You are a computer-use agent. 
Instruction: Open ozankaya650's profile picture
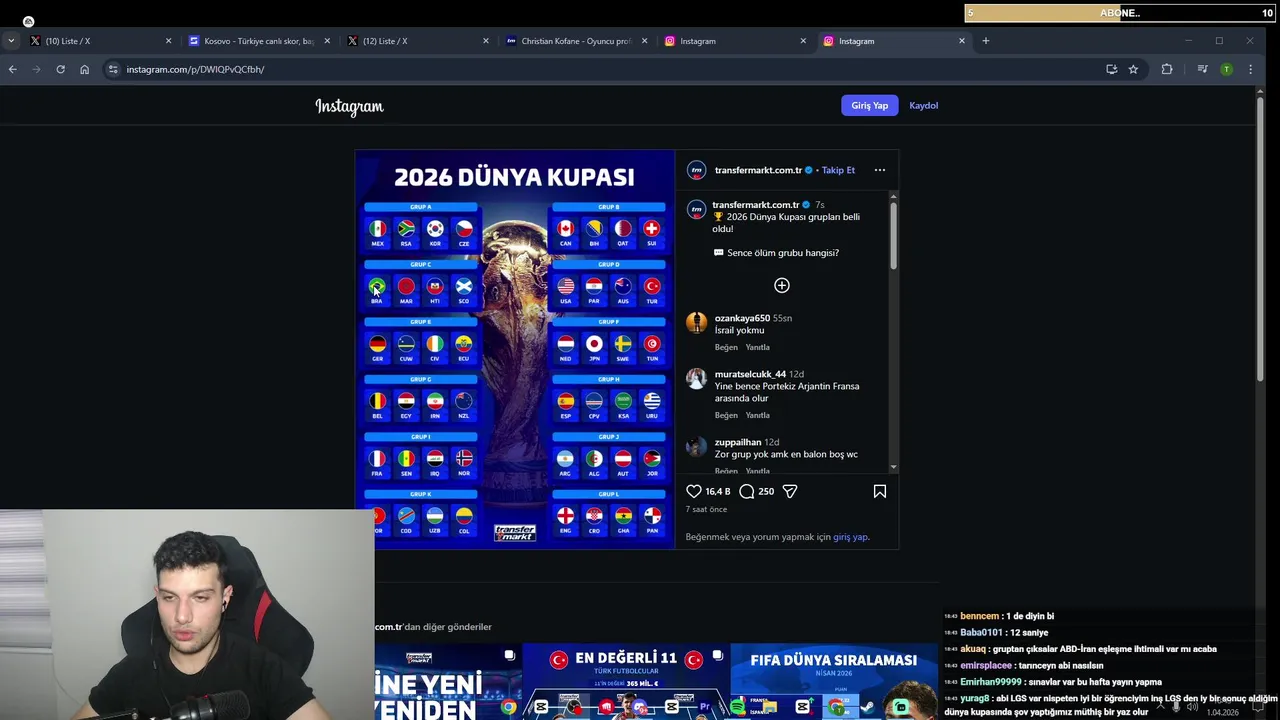coord(697,322)
